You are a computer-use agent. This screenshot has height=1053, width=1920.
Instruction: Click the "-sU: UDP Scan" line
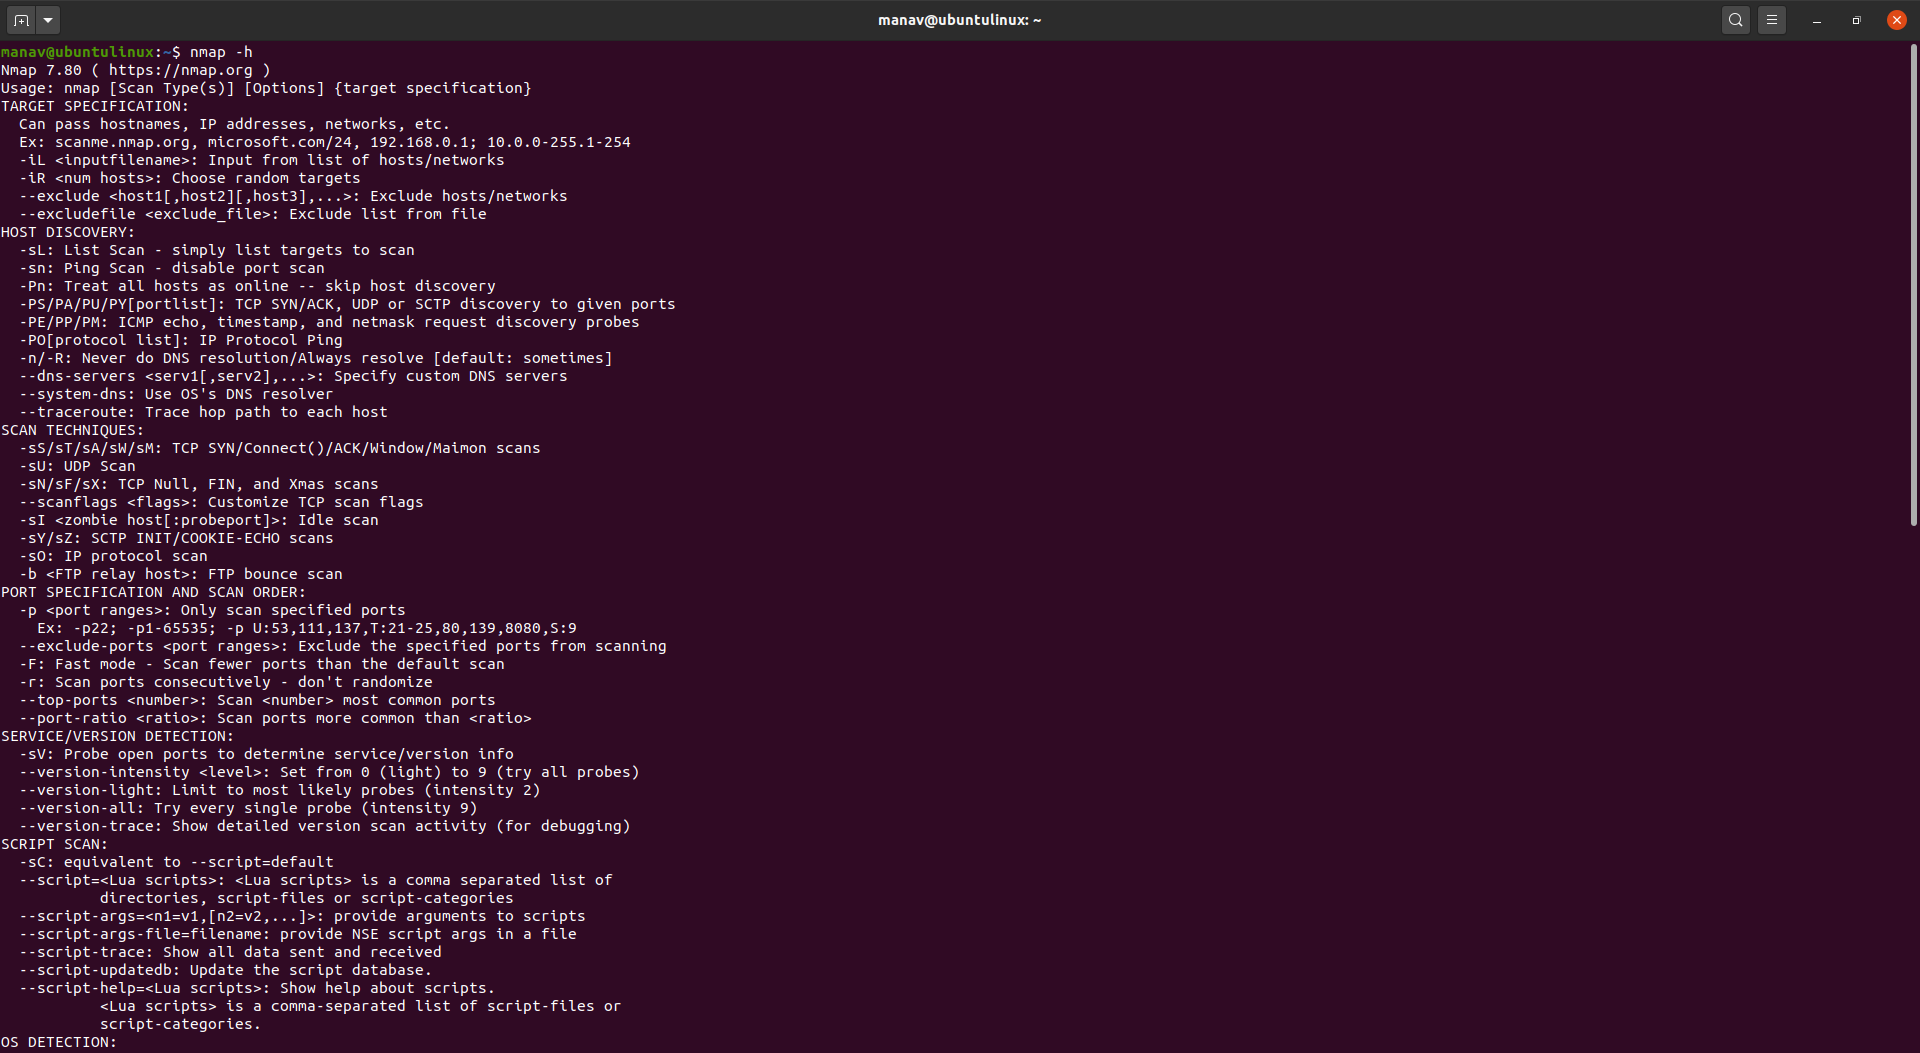(x=77, y=466)
